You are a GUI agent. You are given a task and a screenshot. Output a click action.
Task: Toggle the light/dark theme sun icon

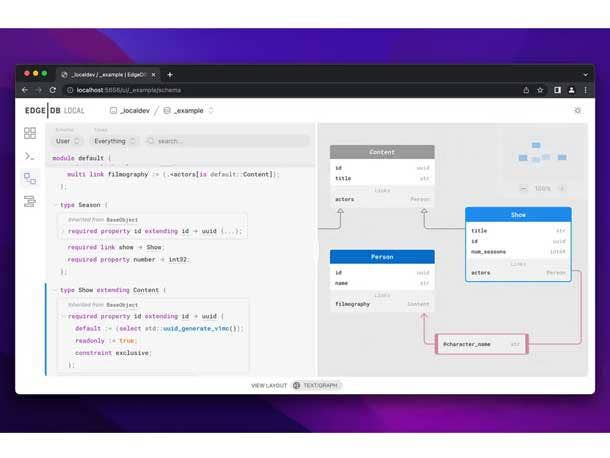(577, 110)
